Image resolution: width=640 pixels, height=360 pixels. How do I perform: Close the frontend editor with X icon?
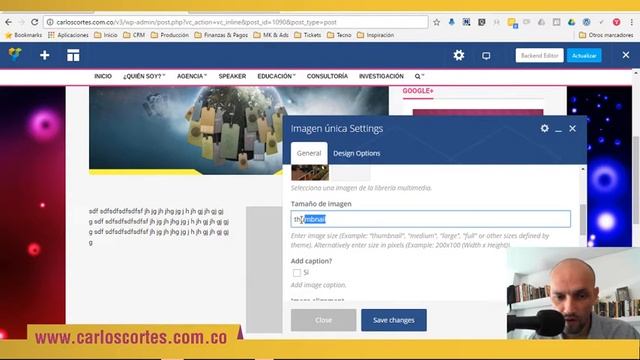(x=626, y=55)
